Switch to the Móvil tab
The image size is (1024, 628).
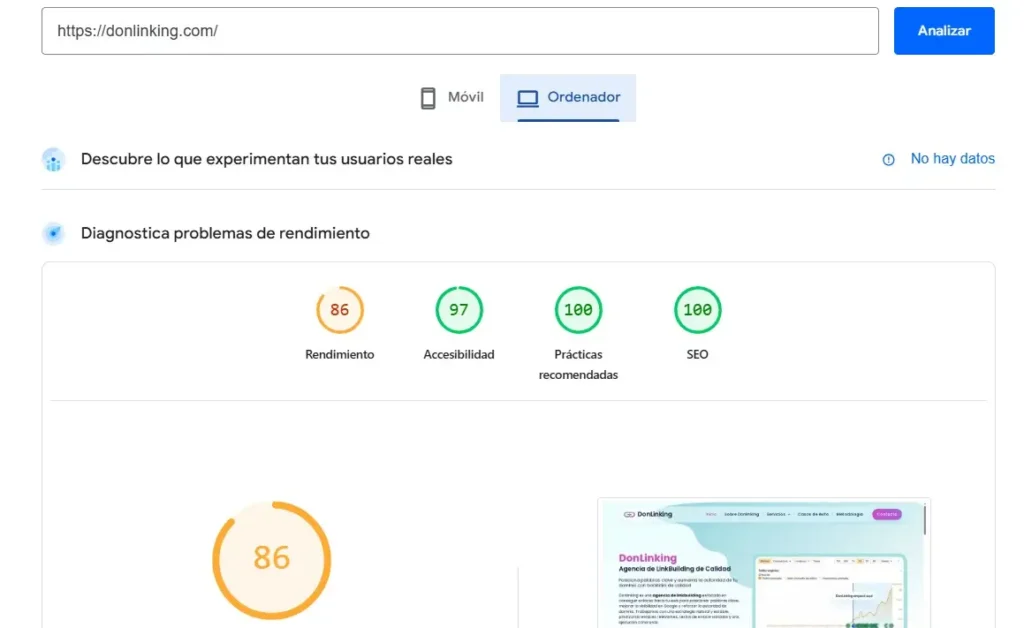click(x=452, y=98)
